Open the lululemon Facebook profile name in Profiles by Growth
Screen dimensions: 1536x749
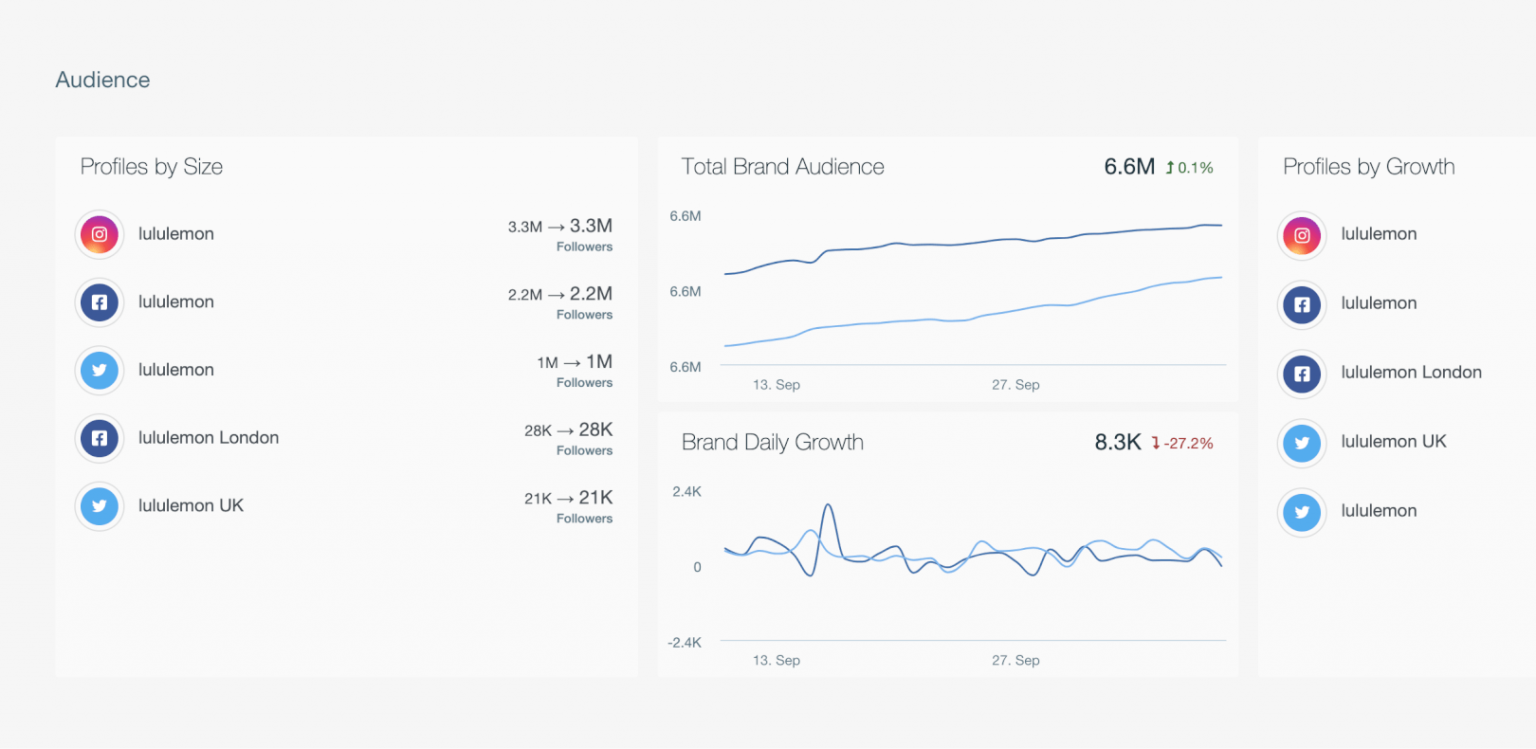coord(1378,303)
